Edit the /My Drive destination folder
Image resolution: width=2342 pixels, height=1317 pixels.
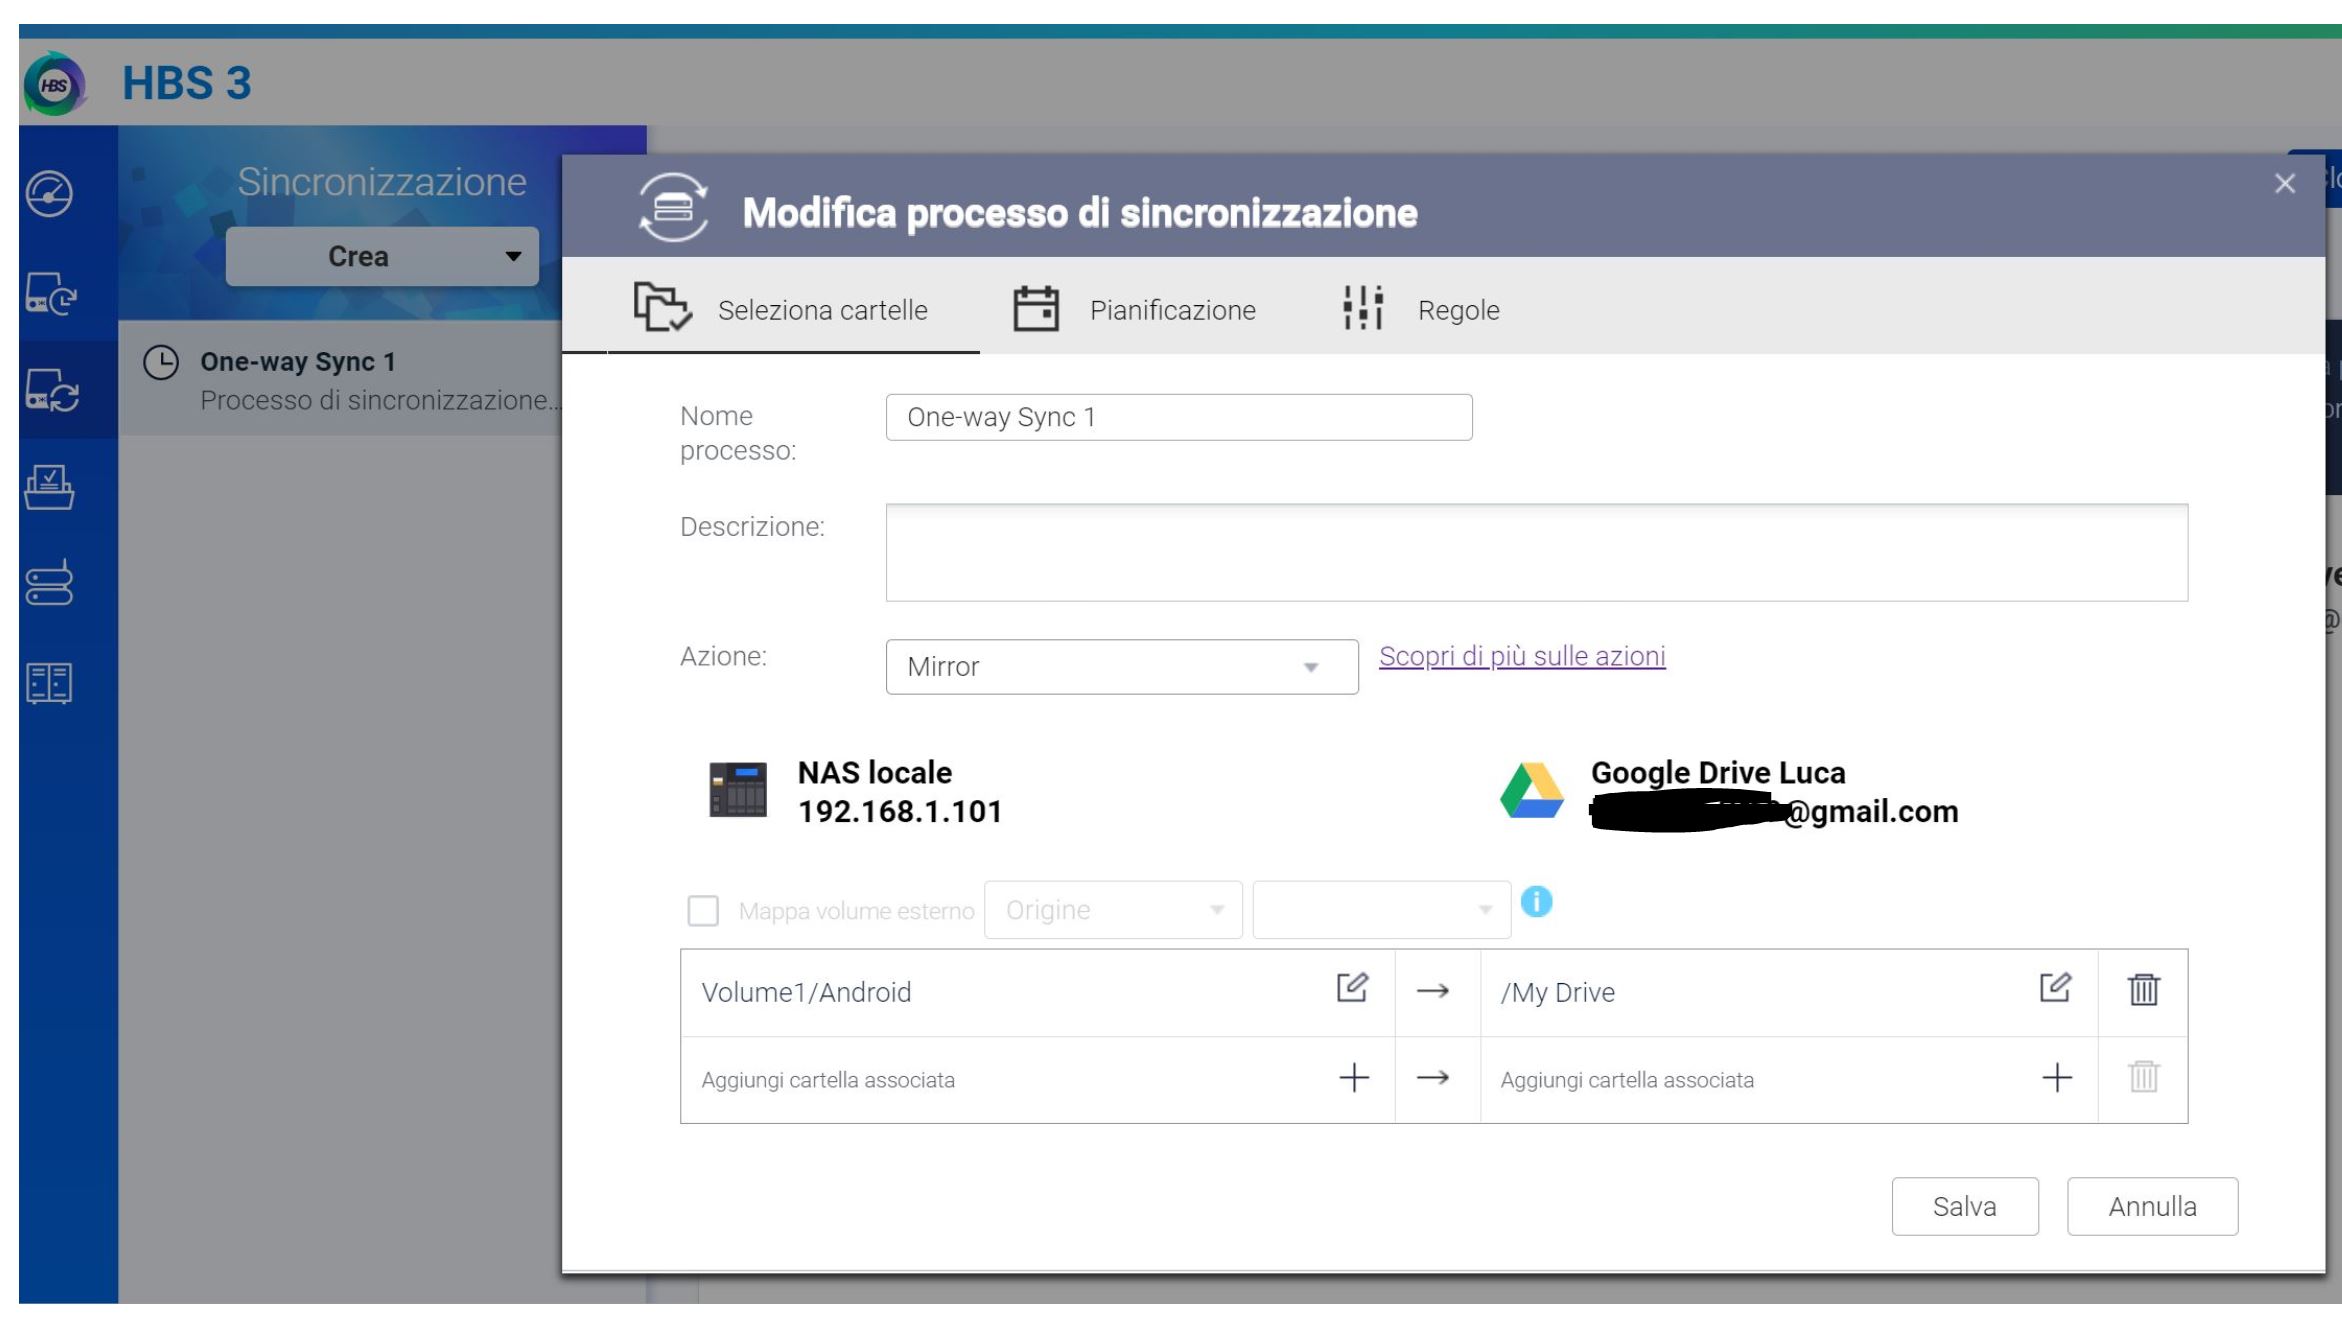pos(2055,989)
